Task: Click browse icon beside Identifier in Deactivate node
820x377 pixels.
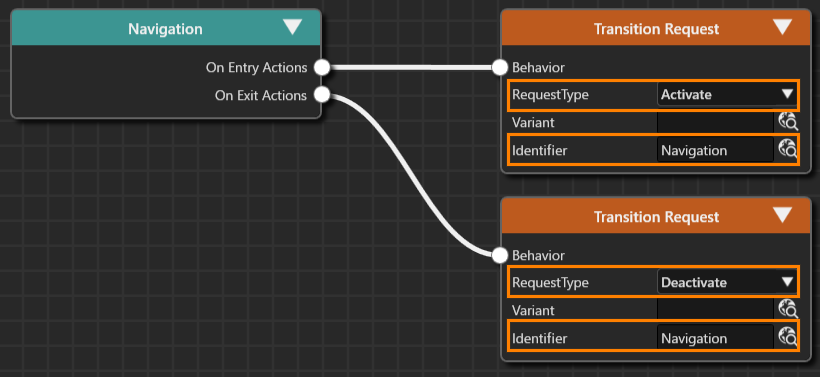Action: pos(787,338)
